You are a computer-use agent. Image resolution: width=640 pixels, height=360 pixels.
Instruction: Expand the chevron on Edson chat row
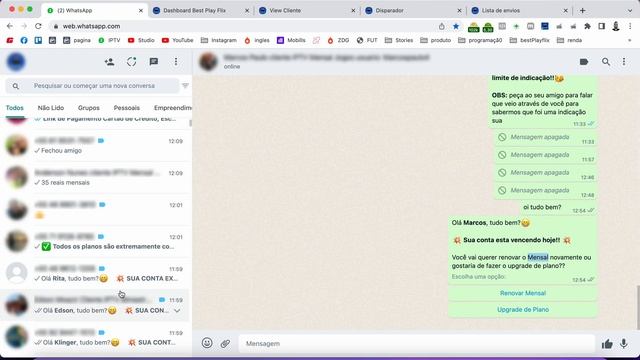[177, 311]
